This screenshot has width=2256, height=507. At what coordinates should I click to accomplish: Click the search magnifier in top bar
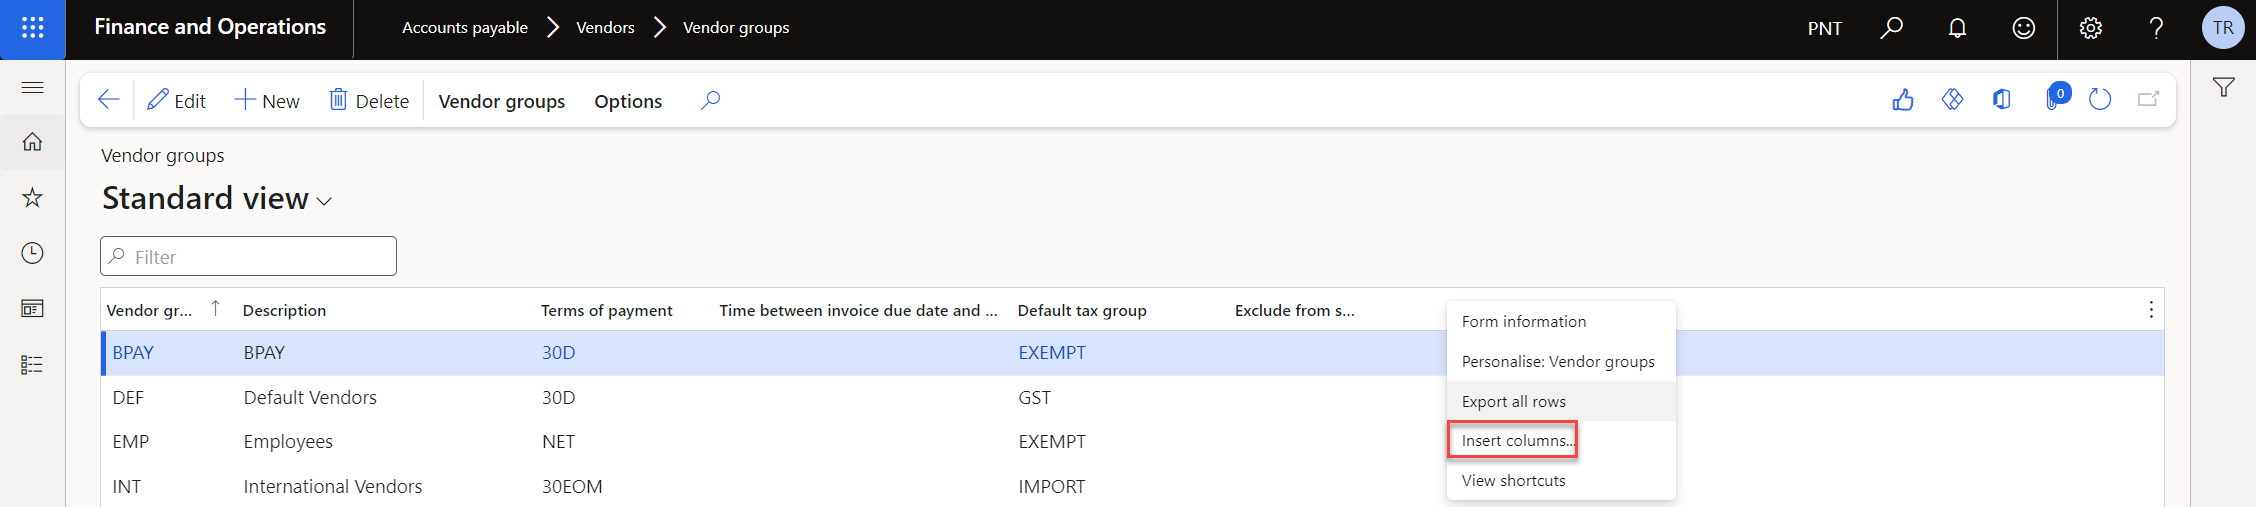pos(1891,28)
